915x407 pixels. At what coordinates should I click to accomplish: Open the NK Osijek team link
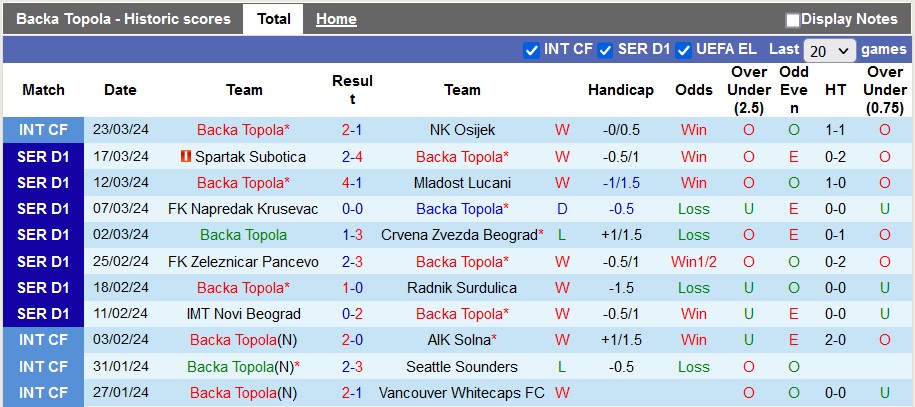tap(462, 130)
